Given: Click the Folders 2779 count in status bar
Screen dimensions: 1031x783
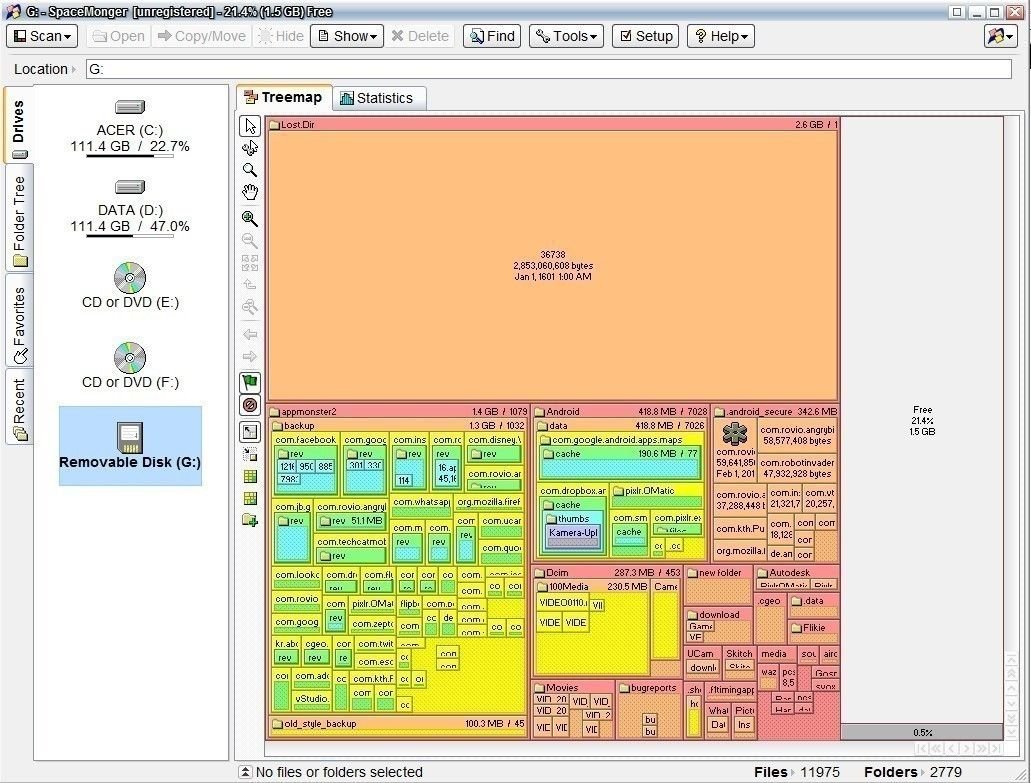Looking at the screenshot, I should click(x=913, y=772).
